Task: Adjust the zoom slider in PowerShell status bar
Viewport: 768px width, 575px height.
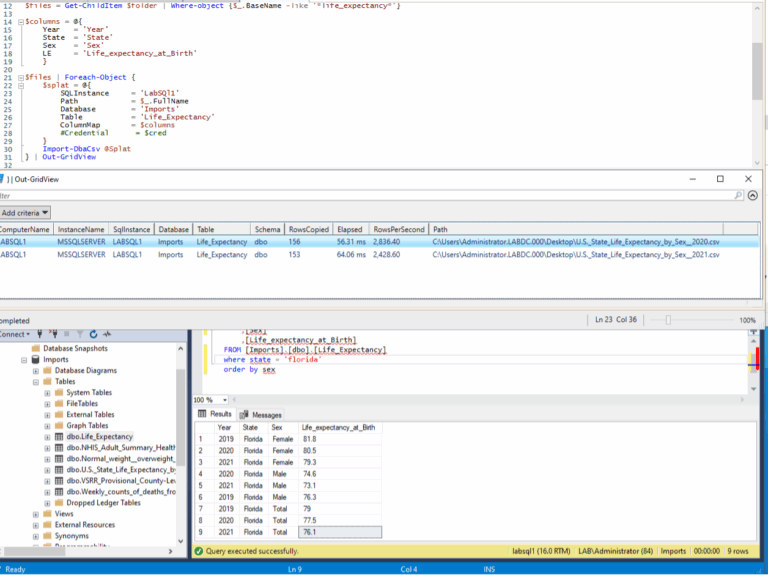Action: 667,320
